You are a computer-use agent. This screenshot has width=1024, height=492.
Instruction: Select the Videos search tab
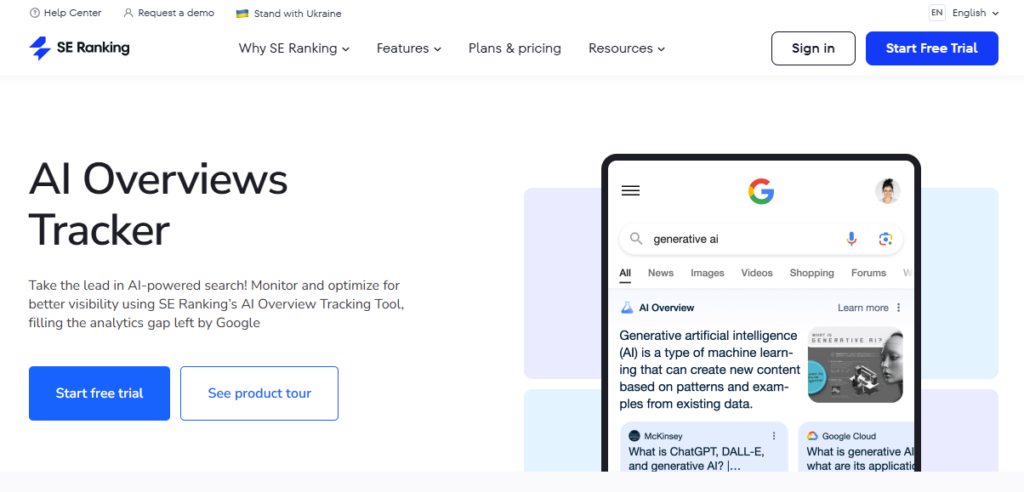pyautogui.click(x=757, y=273)
